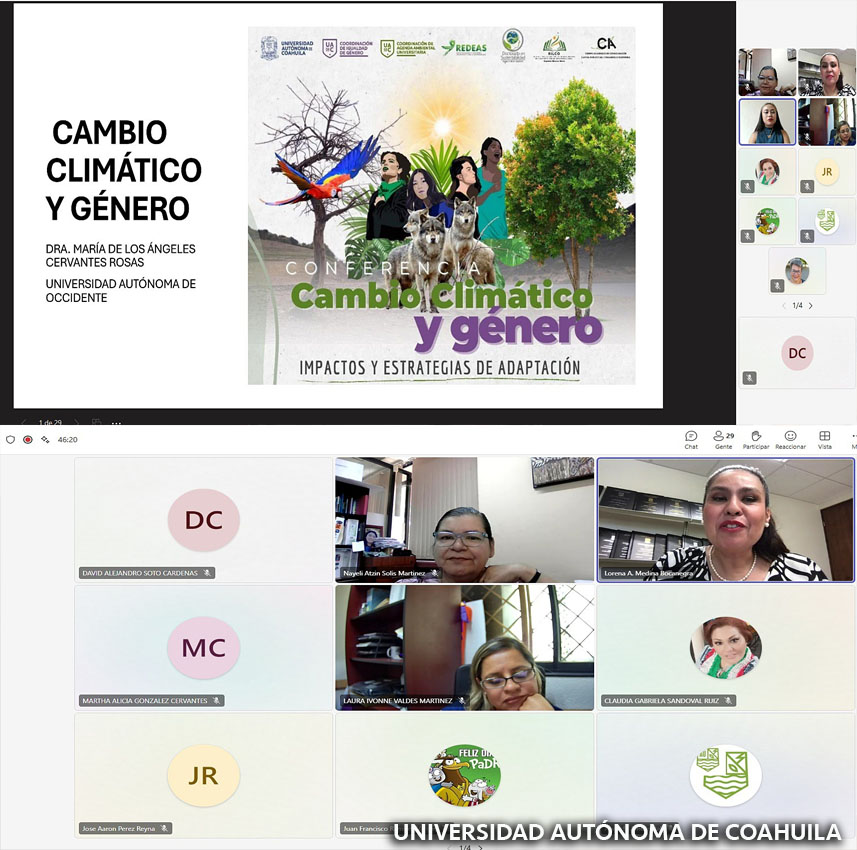
Task: Go to previous page of side gallery
Action: pyautogui.click(x=783, y=305)
